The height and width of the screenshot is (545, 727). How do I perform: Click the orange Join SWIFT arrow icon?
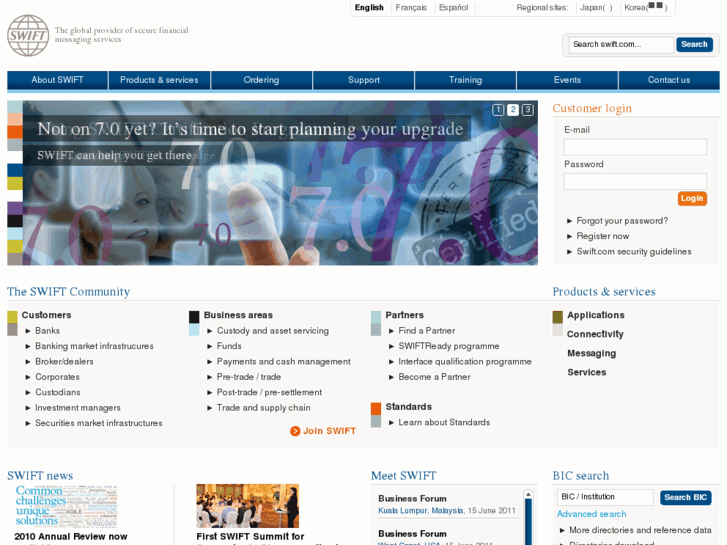pyautogui.click(x=295, y=431)
